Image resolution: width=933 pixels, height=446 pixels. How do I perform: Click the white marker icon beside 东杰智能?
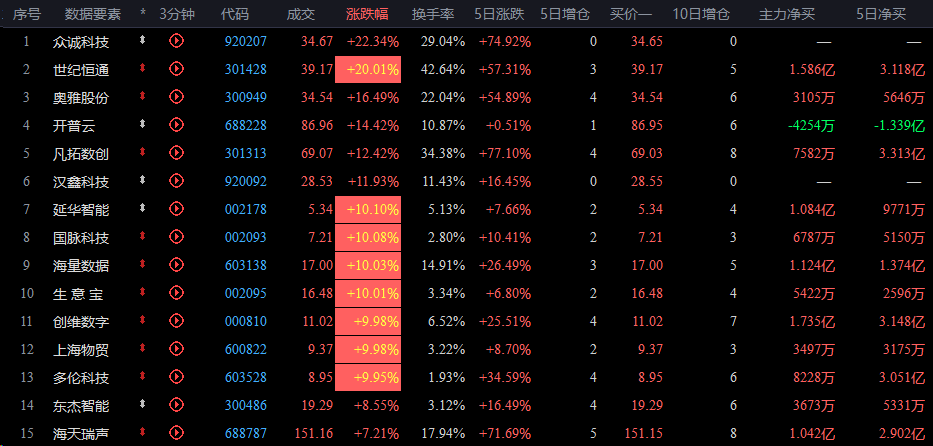tap(142, 404)
